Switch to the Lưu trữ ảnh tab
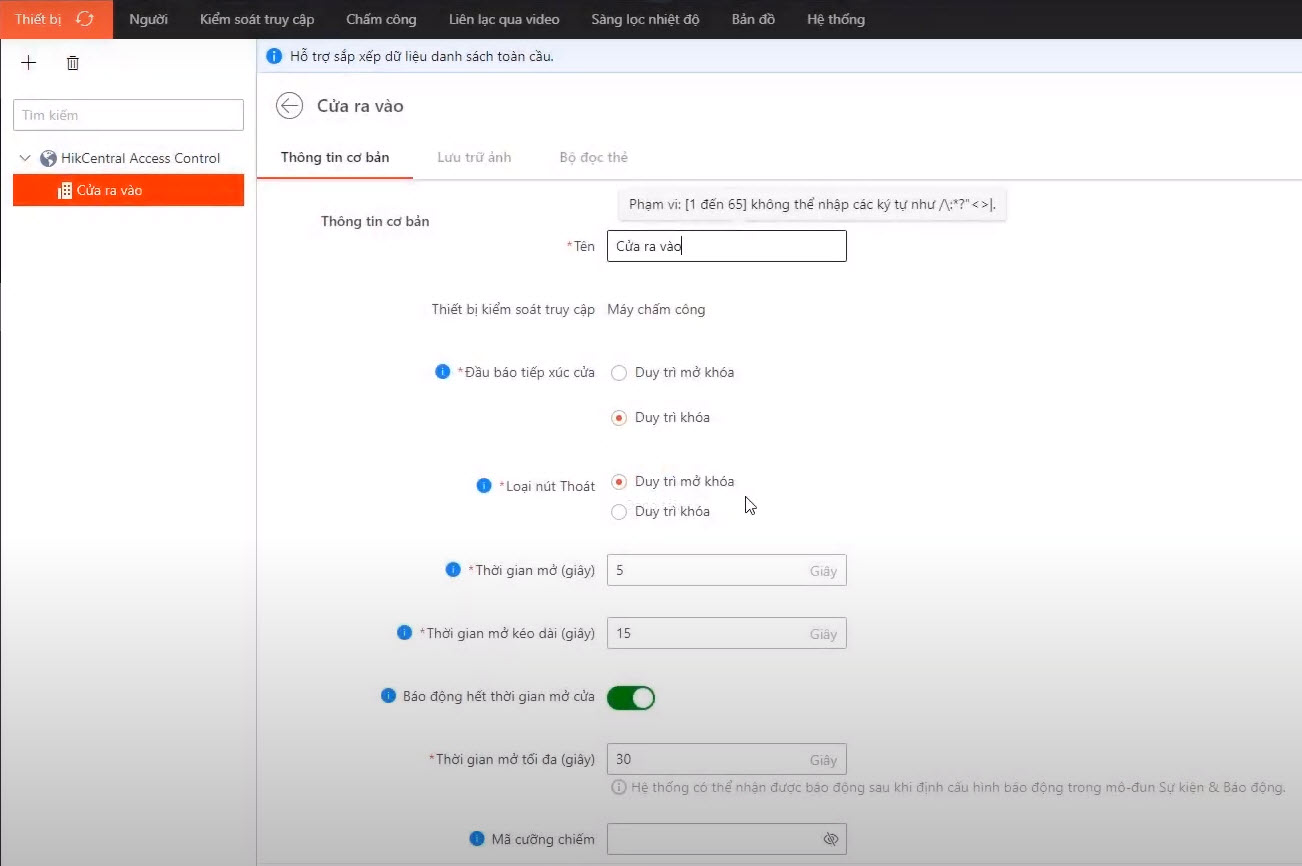The width and height of the screenshot is (1302, 866). coord(474,157)
